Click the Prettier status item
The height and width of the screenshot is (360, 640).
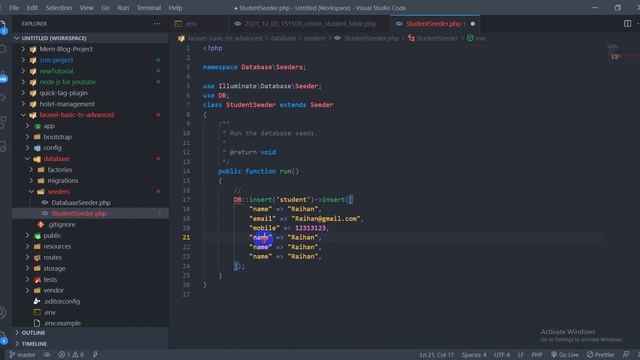(600, 355)
